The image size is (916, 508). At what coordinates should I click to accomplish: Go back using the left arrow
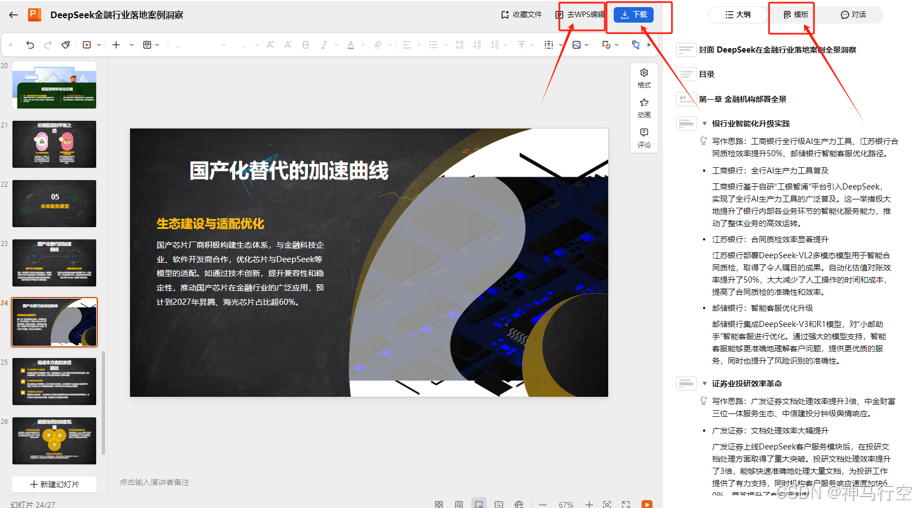click(13, 15)
